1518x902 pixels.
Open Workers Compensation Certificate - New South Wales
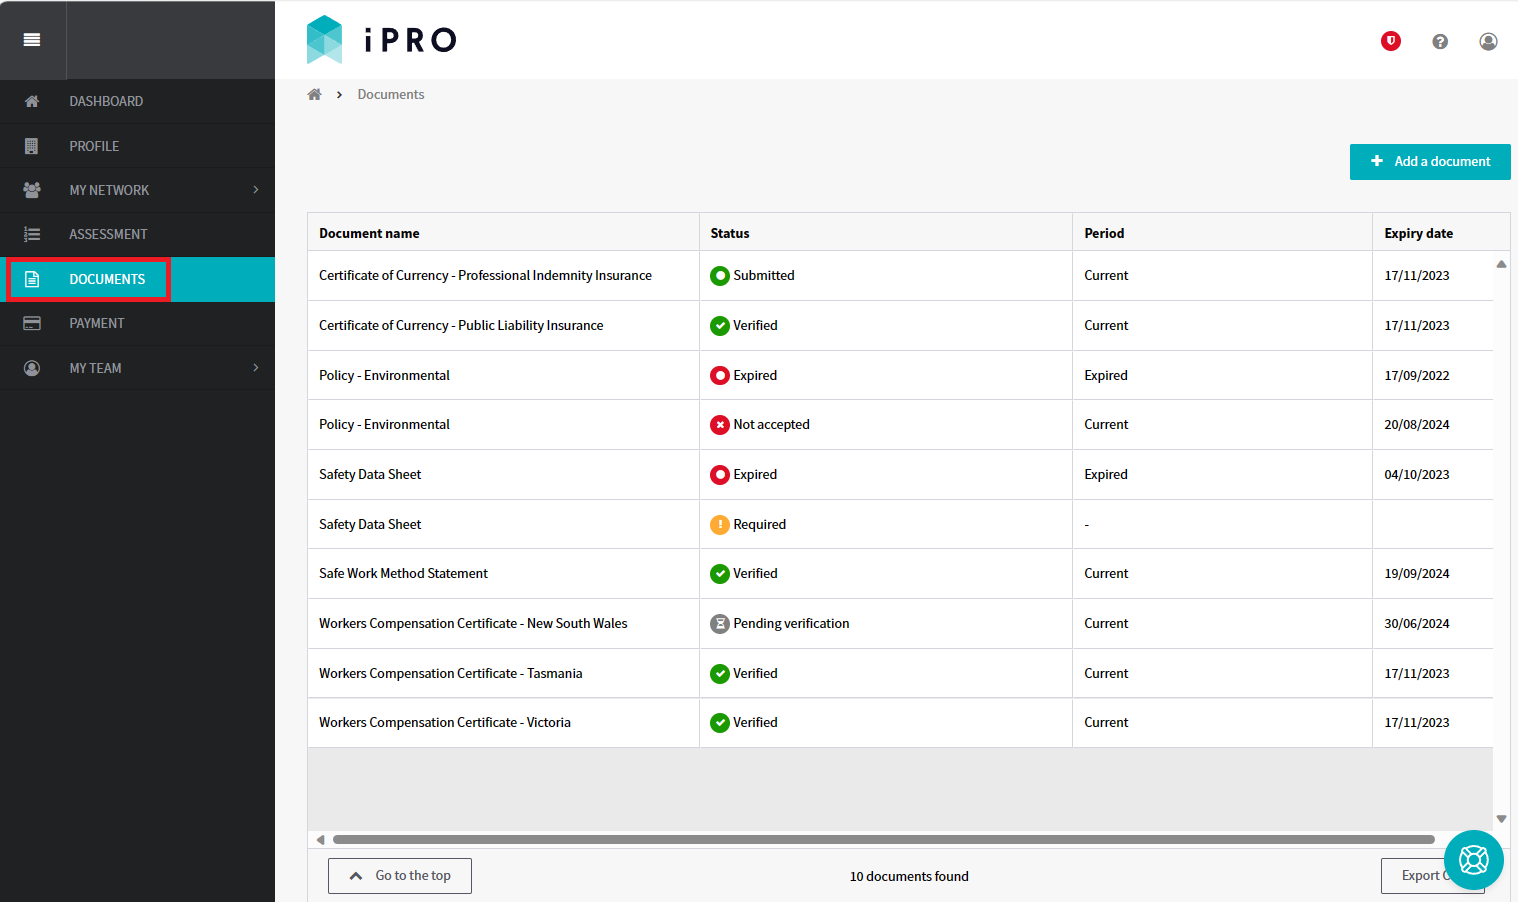(x=473, y=623)
